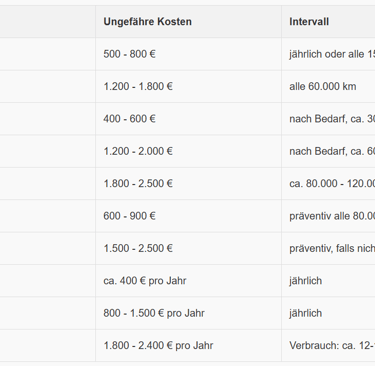The width and height of the screenshot is (375, 366).
Task: Select the 1.200 - 1.800 € cost cell
Action: [x=188, y=86]
